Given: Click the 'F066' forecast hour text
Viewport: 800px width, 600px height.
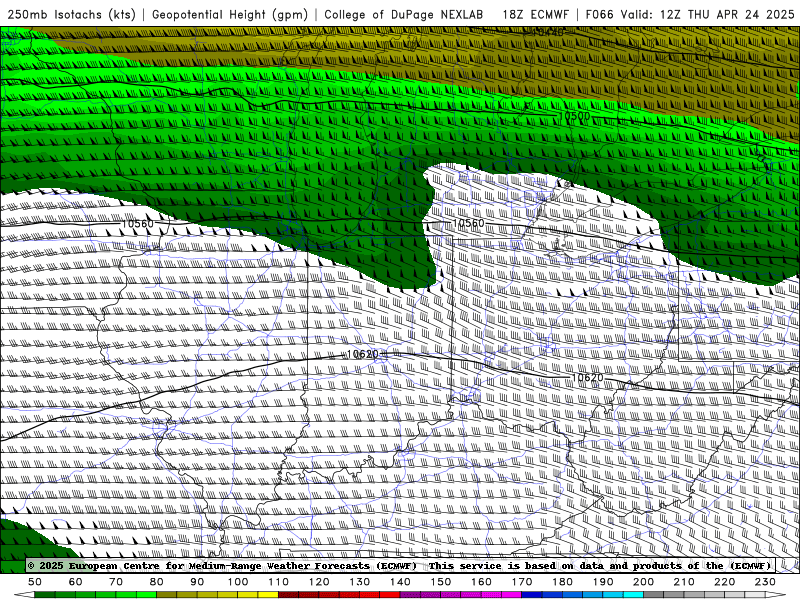Looking at the screenshot, I should coord(599,14).
